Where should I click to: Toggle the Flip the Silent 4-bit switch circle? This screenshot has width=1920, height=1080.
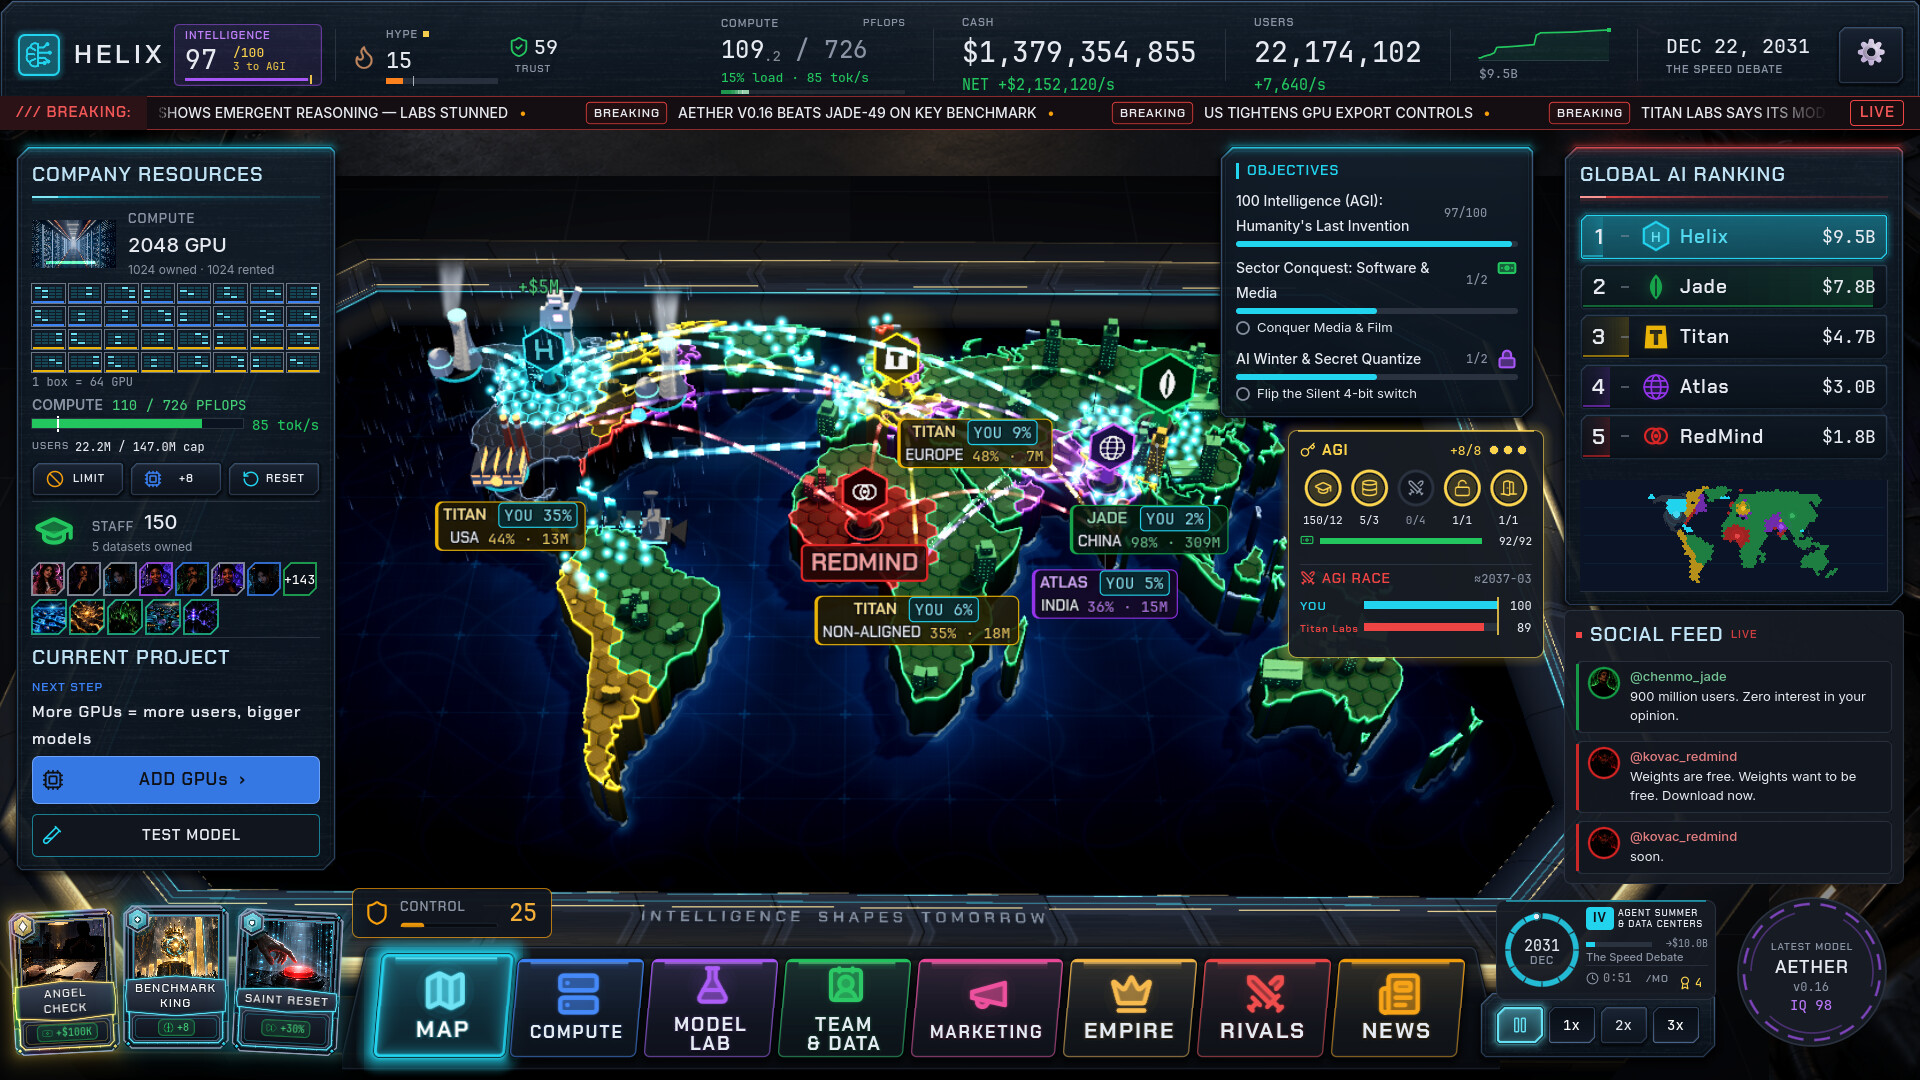tap(1243, 394)
